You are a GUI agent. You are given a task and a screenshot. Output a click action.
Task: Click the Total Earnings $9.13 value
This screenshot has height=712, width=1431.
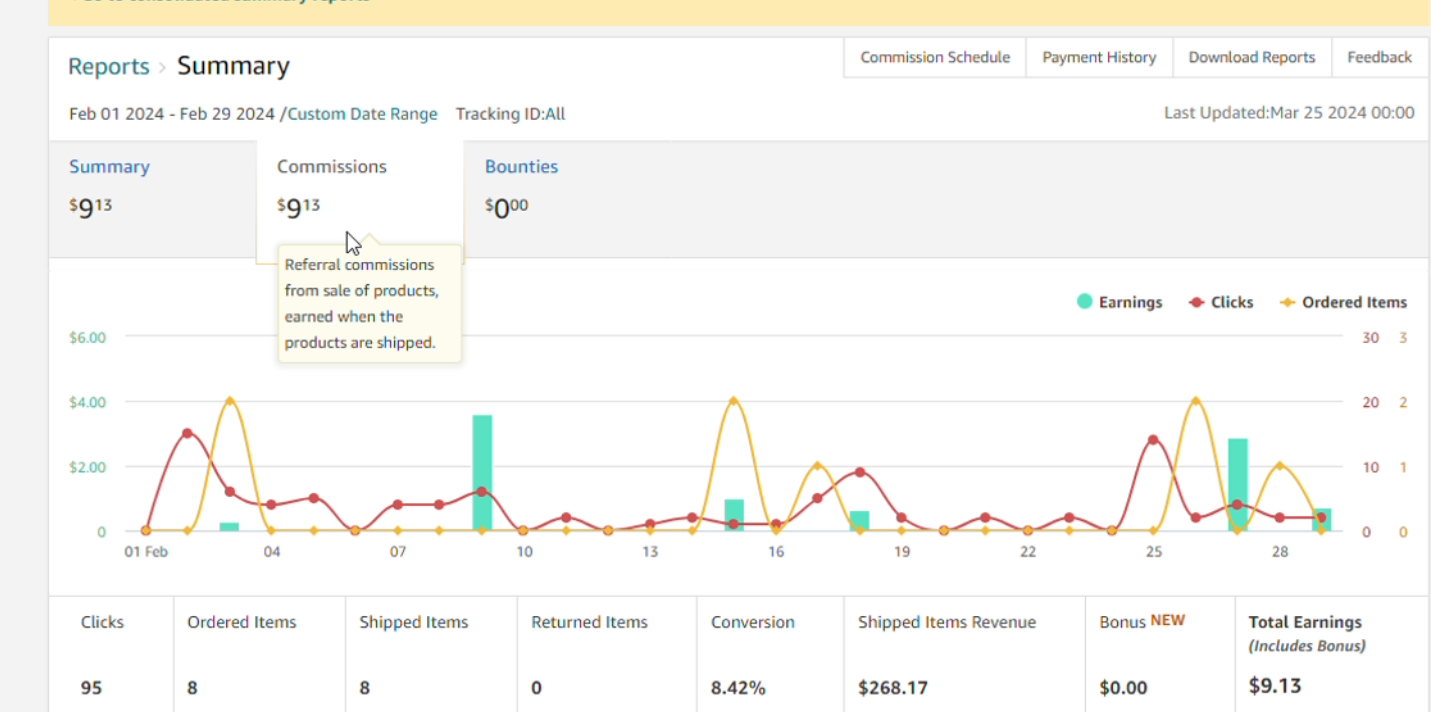click(1275, 686)
